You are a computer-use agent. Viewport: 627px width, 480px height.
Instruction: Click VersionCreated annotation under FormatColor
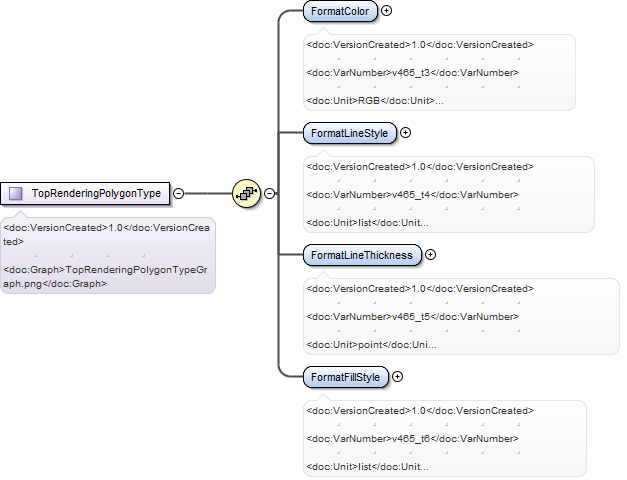pos(420,45)
